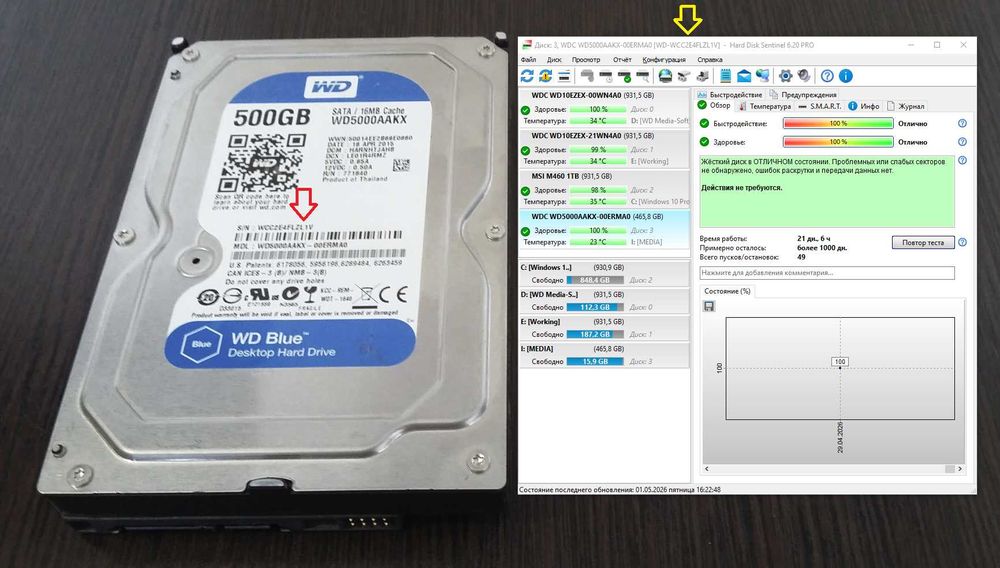
Task: Open the Файл menu
Action: click(x=528, y=59)
